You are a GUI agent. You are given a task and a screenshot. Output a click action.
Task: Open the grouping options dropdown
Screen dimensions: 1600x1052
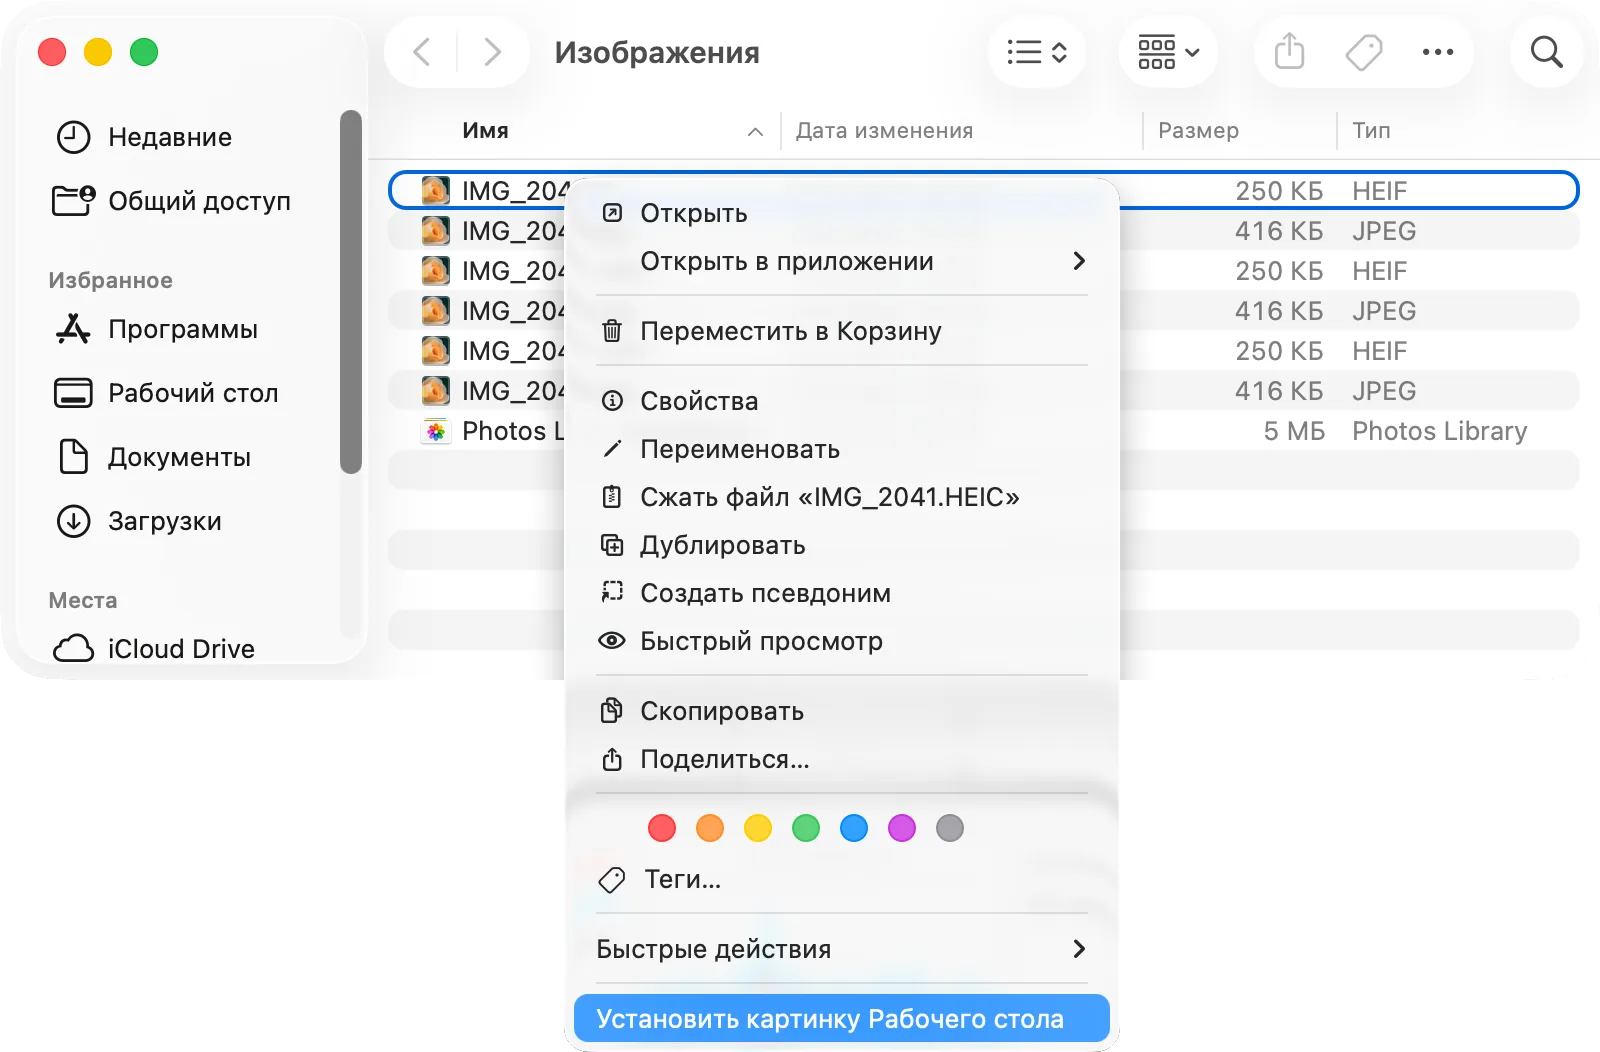(x=1168, y=52)
